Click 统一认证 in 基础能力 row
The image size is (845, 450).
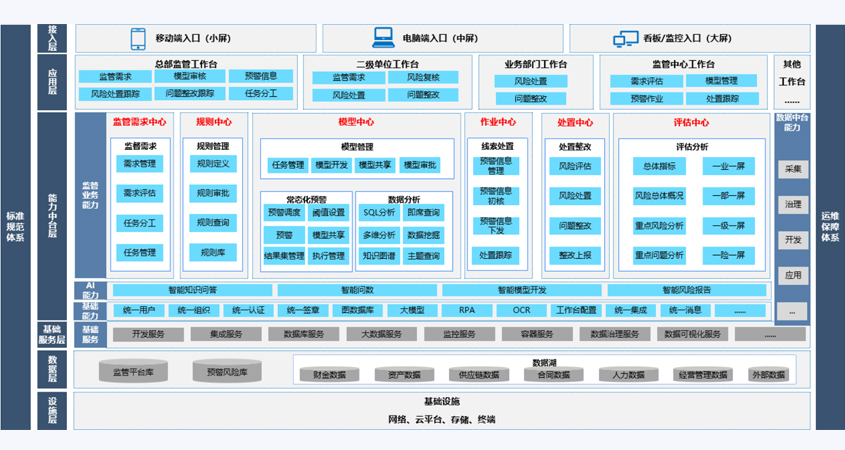pos(248,310)
